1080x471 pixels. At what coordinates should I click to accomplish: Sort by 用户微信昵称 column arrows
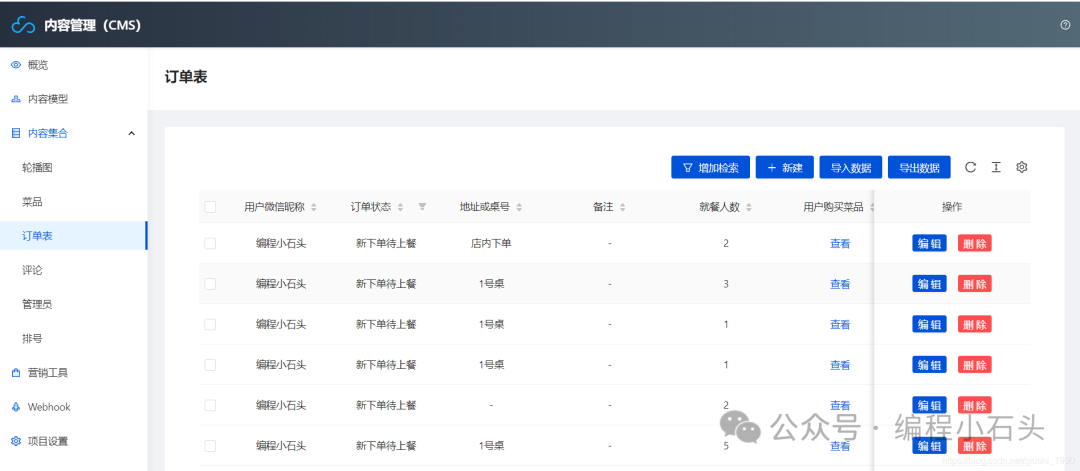[x=314, y=207]
